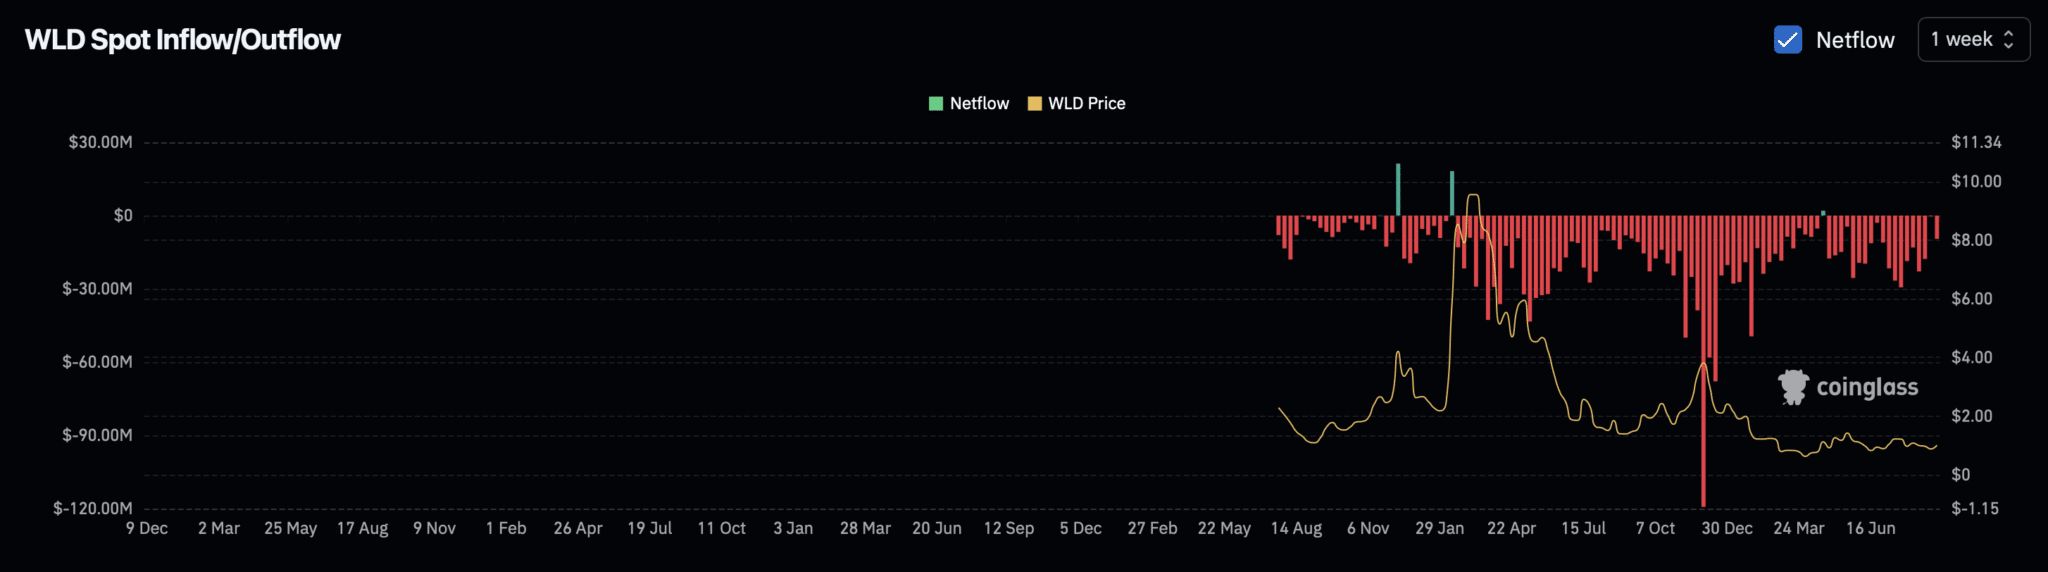Click the coinglass mascot logo icon
This screenshot has width=2048, height=572.
1793,387
